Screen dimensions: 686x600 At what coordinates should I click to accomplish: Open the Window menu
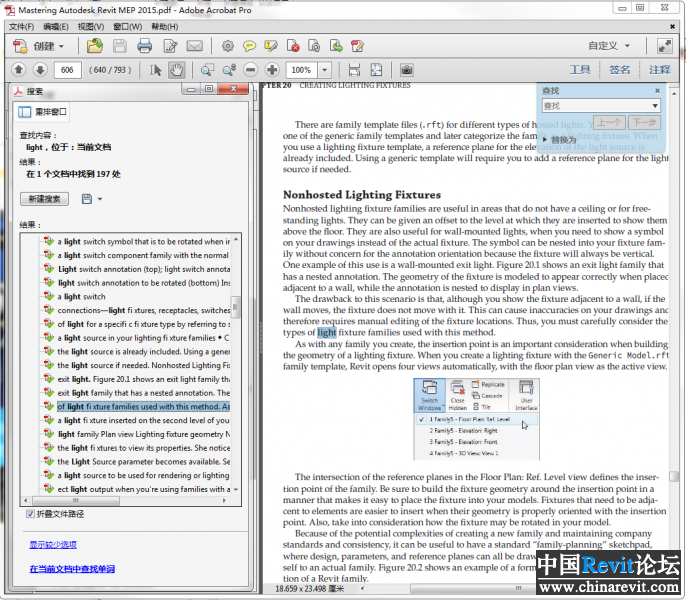pyautogui.click(x=127, y=27)
